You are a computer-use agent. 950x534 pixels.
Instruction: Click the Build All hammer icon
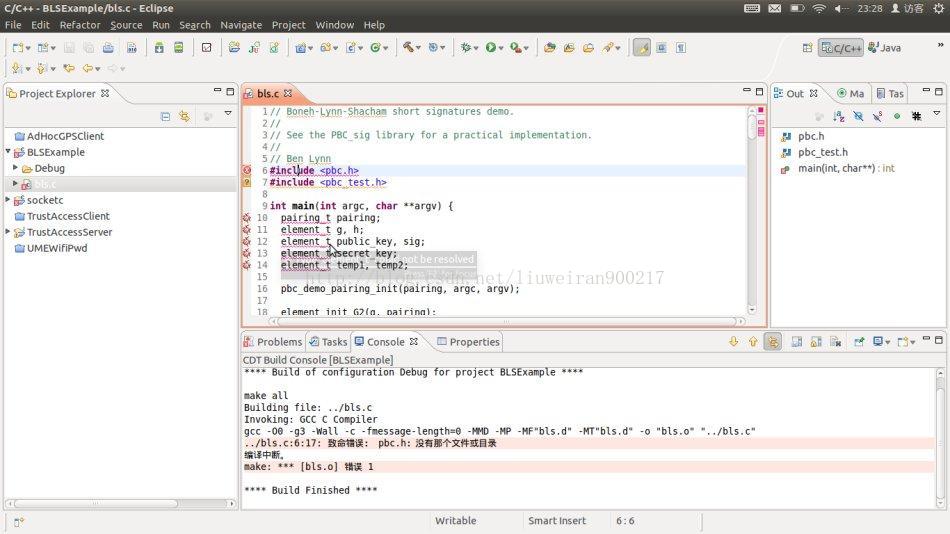[409, 47]
